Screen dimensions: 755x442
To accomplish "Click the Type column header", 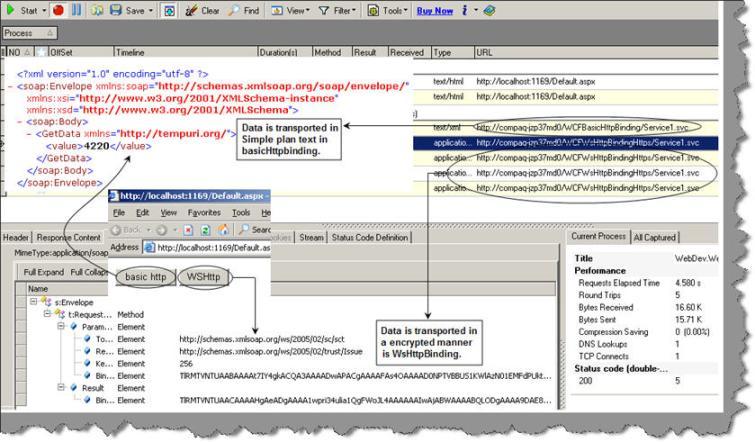I will (x=452, y=52).
